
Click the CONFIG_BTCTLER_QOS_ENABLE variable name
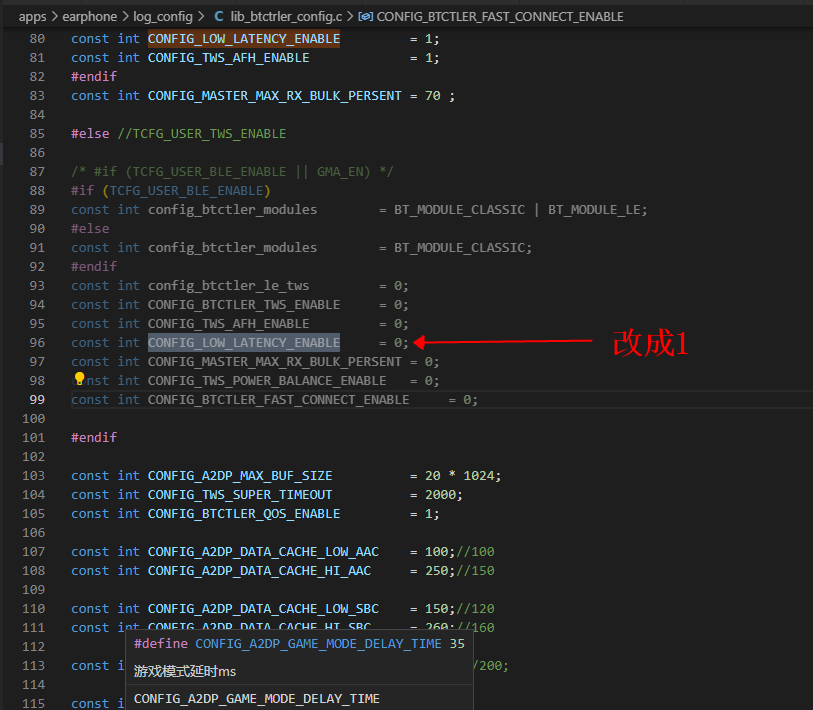(x=244, y=514)
